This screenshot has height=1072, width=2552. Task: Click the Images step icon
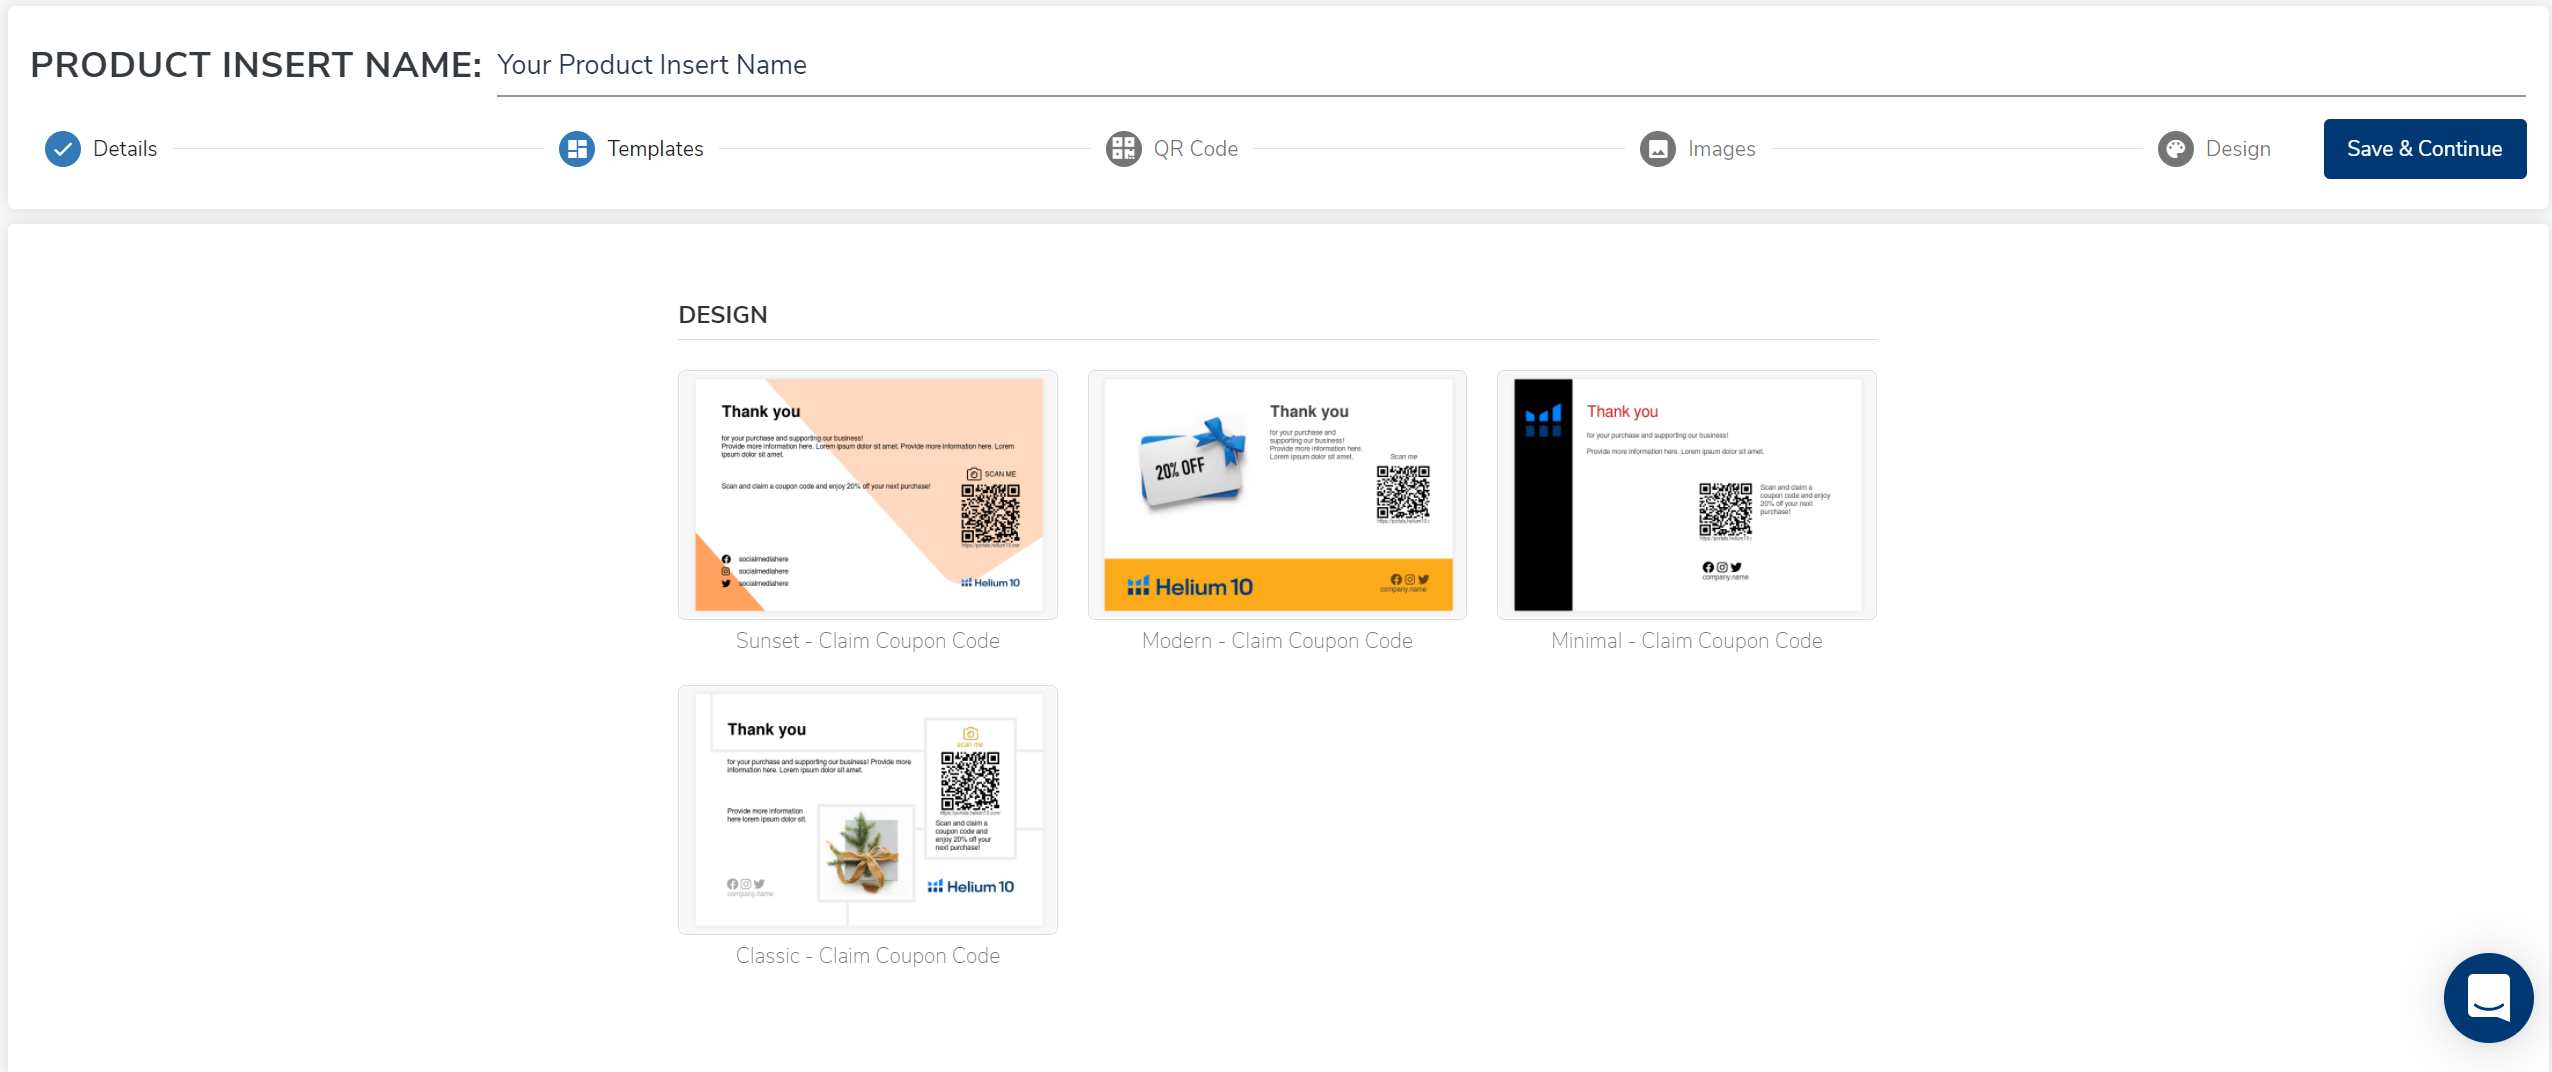click(1657, 149)
